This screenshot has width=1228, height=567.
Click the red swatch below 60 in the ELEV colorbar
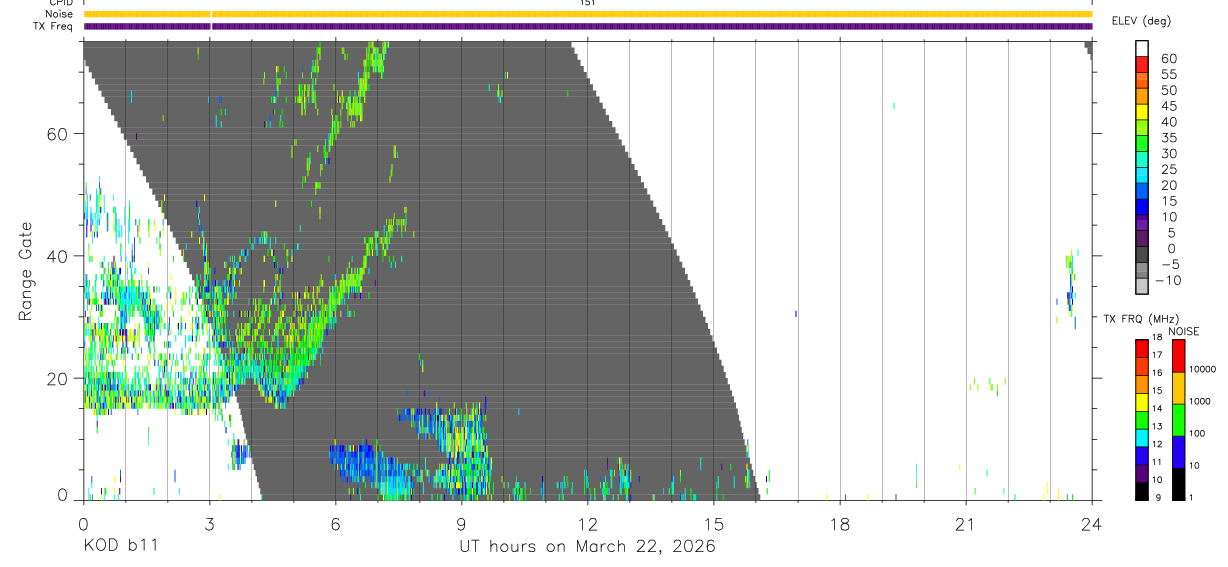(x=1143, y=66)
